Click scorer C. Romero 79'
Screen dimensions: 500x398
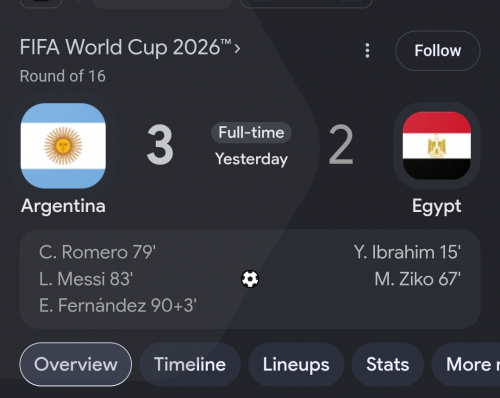point(97,252)
